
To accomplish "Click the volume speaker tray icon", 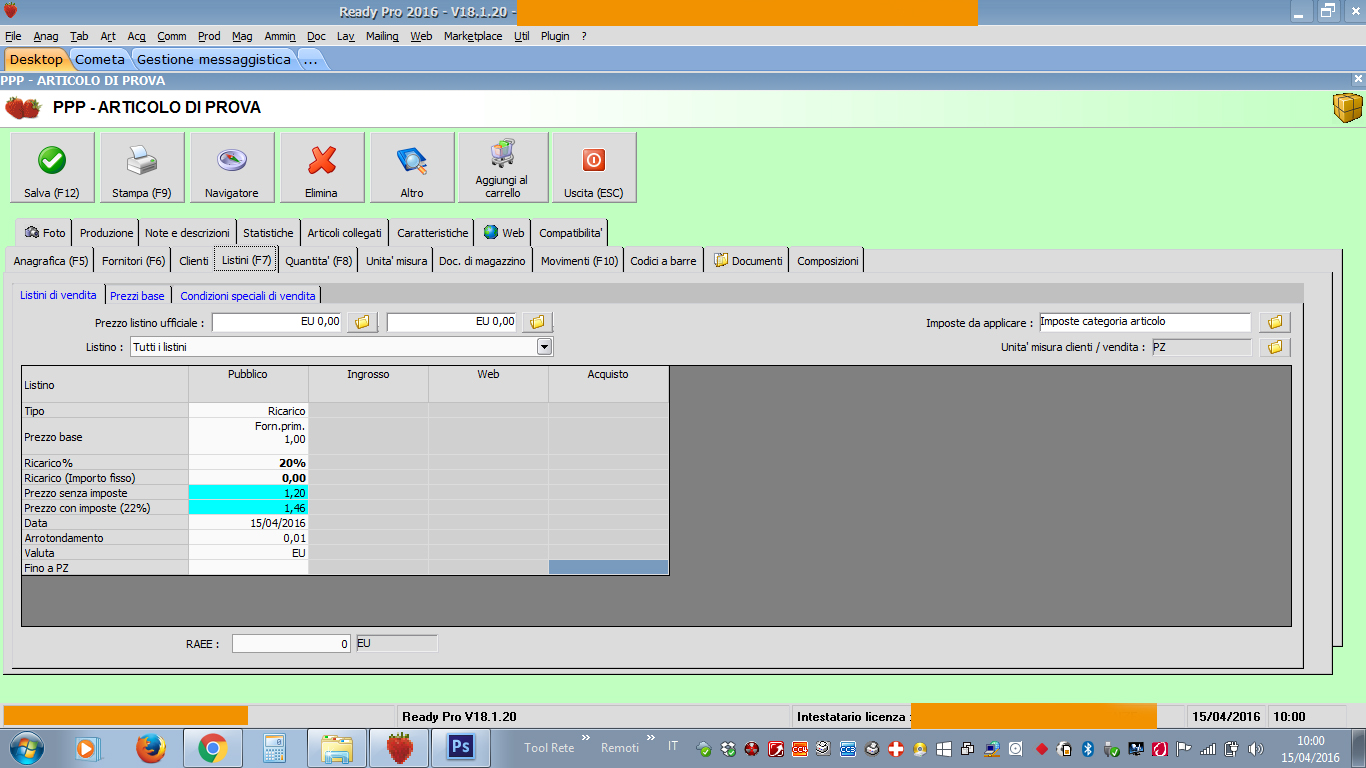I will (x=1256, y=748).
